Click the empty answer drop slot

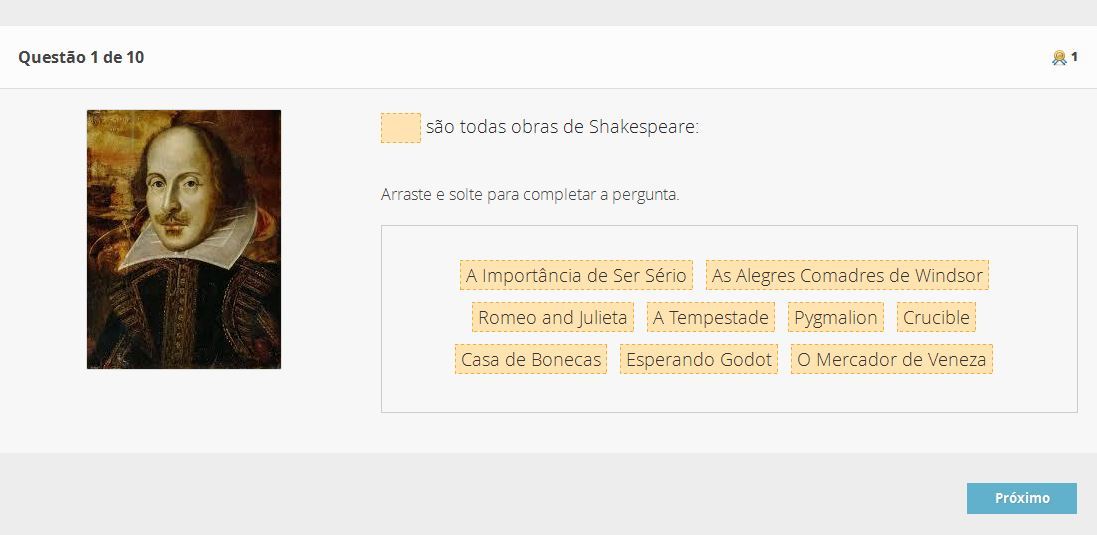tap(400, 128)
